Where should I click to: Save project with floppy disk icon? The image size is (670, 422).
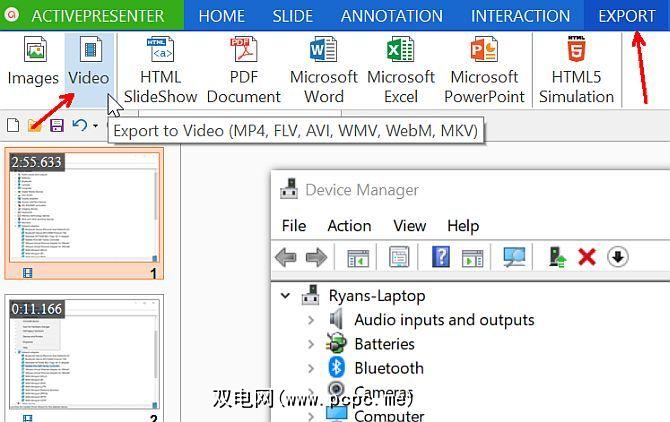click(57, 126)
